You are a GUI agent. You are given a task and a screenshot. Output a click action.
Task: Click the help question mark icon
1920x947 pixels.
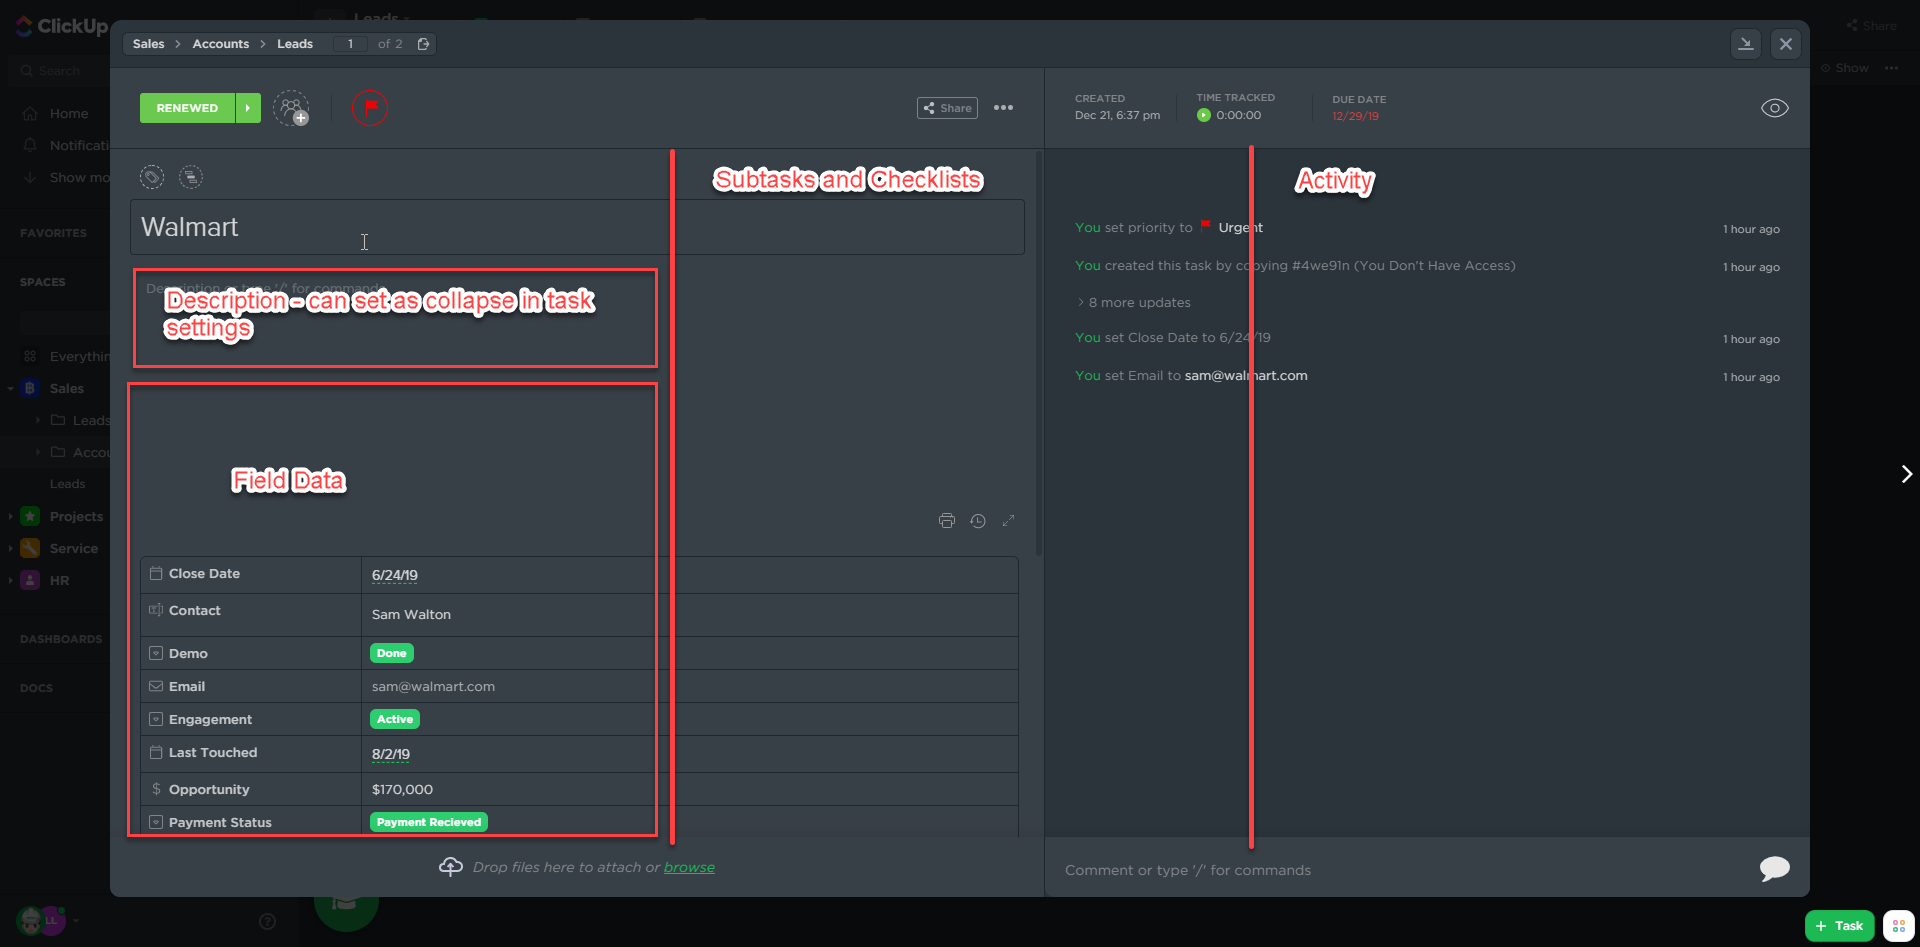[x=267, y=921]
